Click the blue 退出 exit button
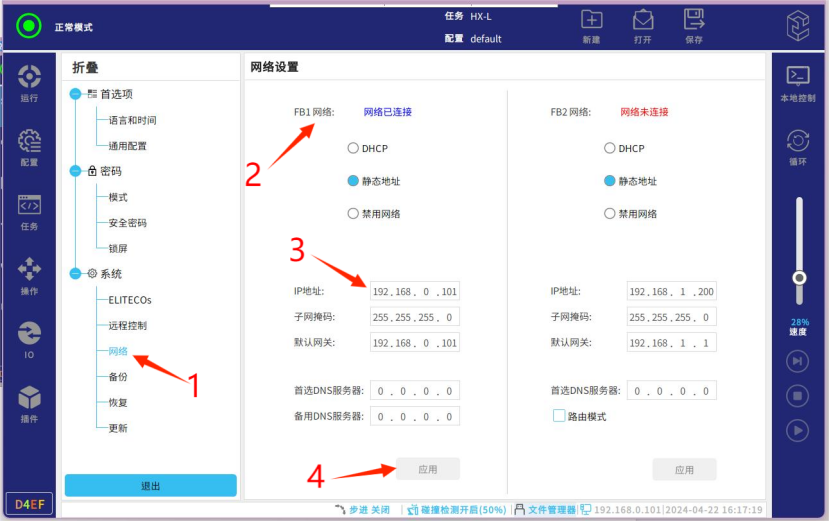 click(150, 486)
